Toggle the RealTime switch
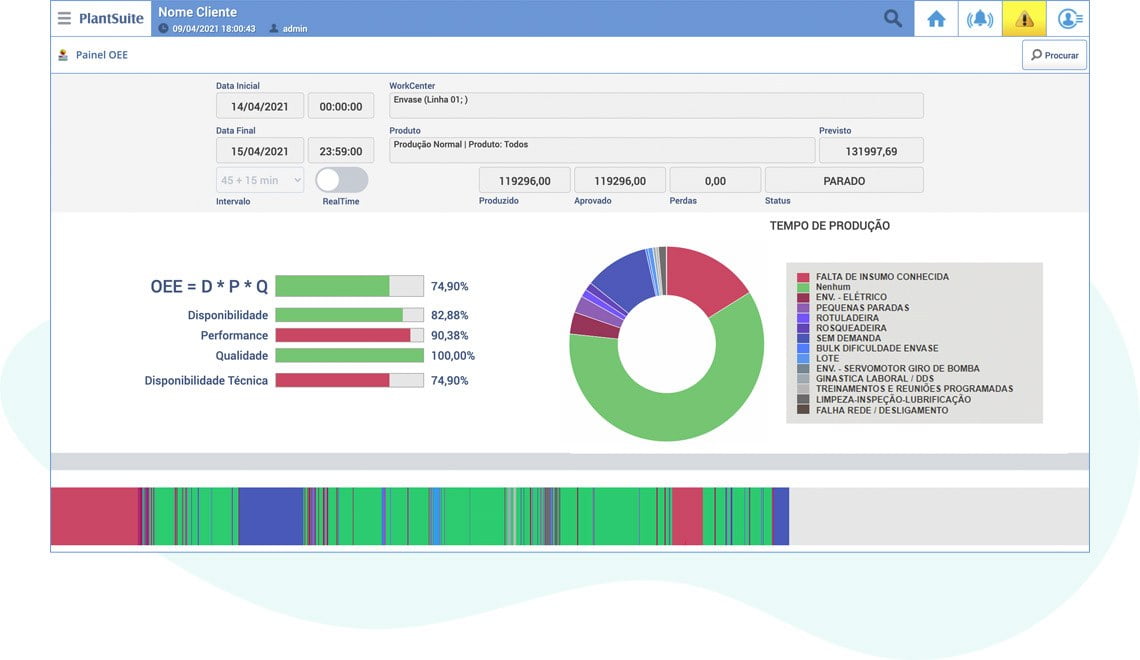1140x660 pixels. coord(342,180)
